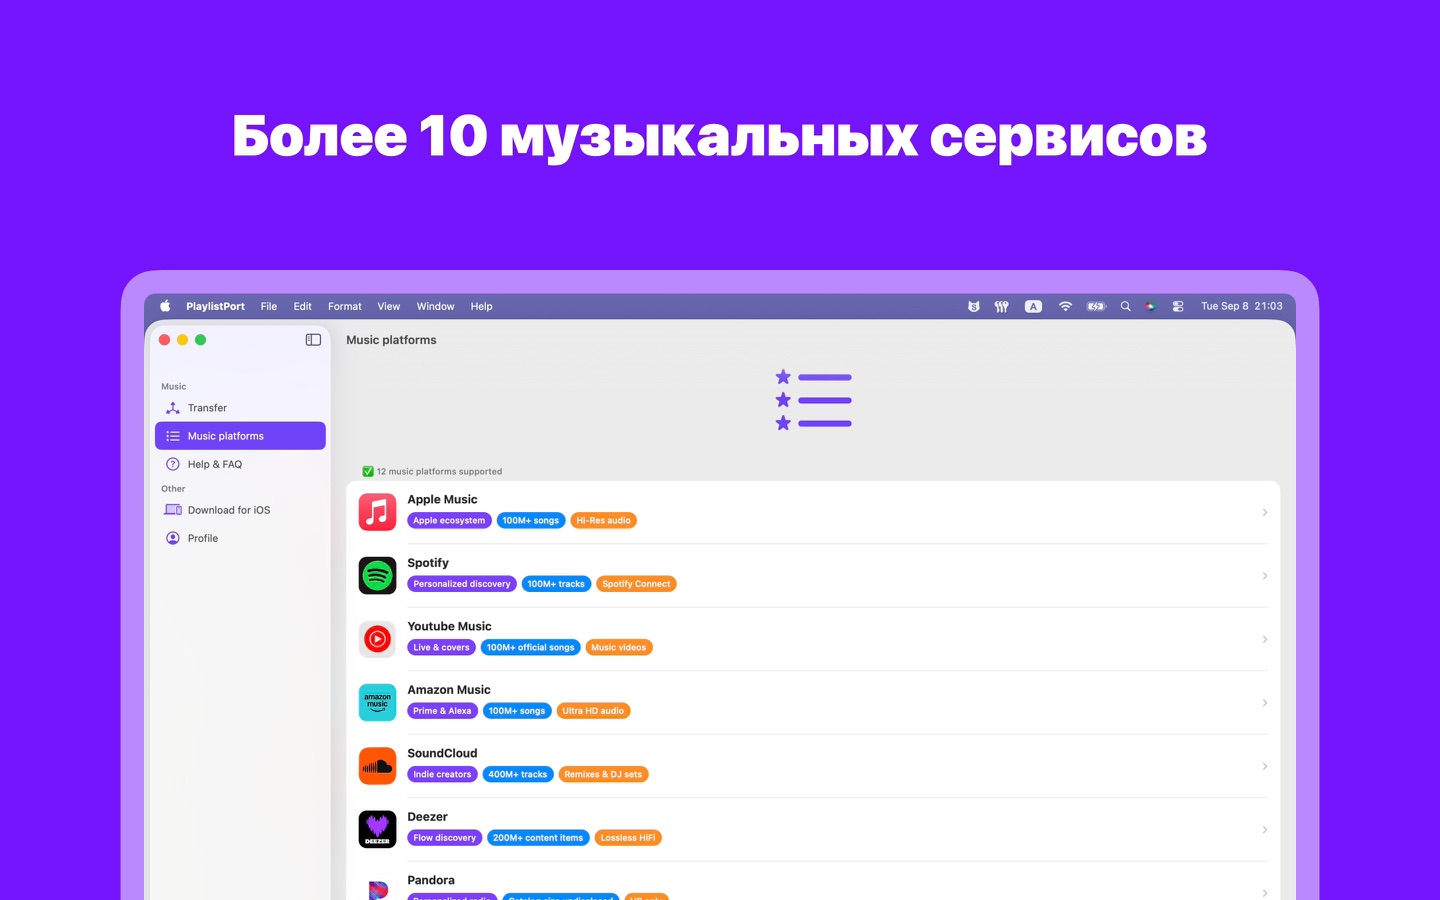Click the Help & FAQ question mark icon
Screen dimensions: 1440x900
pos(173,464)
